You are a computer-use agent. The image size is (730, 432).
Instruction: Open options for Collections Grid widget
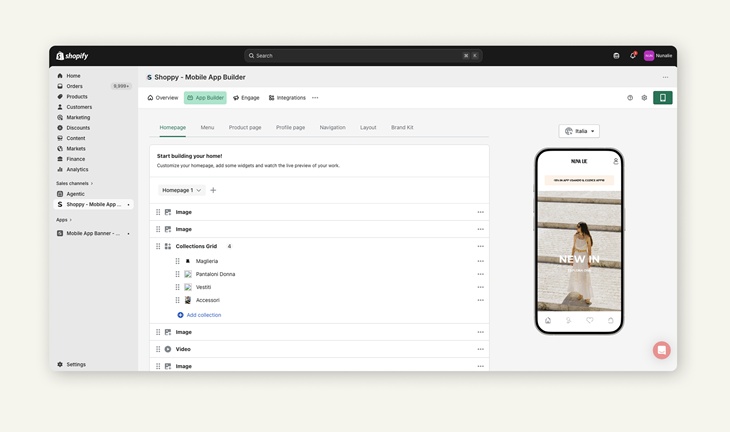480,246
